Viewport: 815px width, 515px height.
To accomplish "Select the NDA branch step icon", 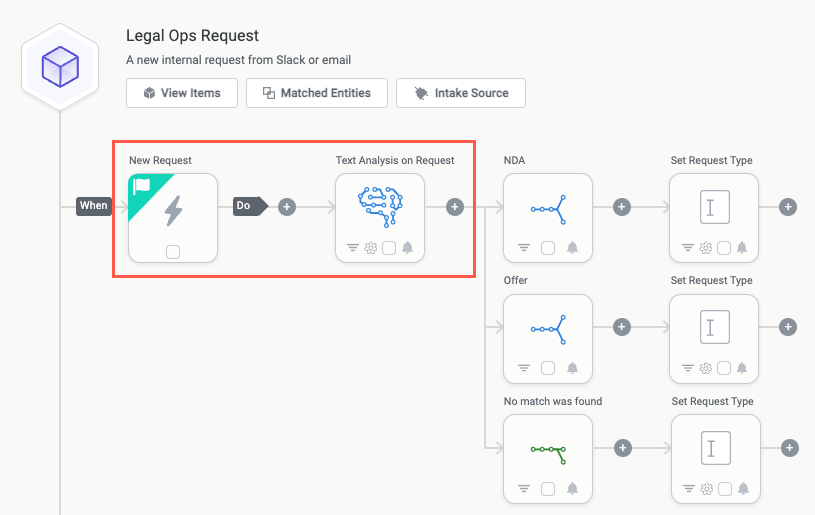I will coord(548,208).
